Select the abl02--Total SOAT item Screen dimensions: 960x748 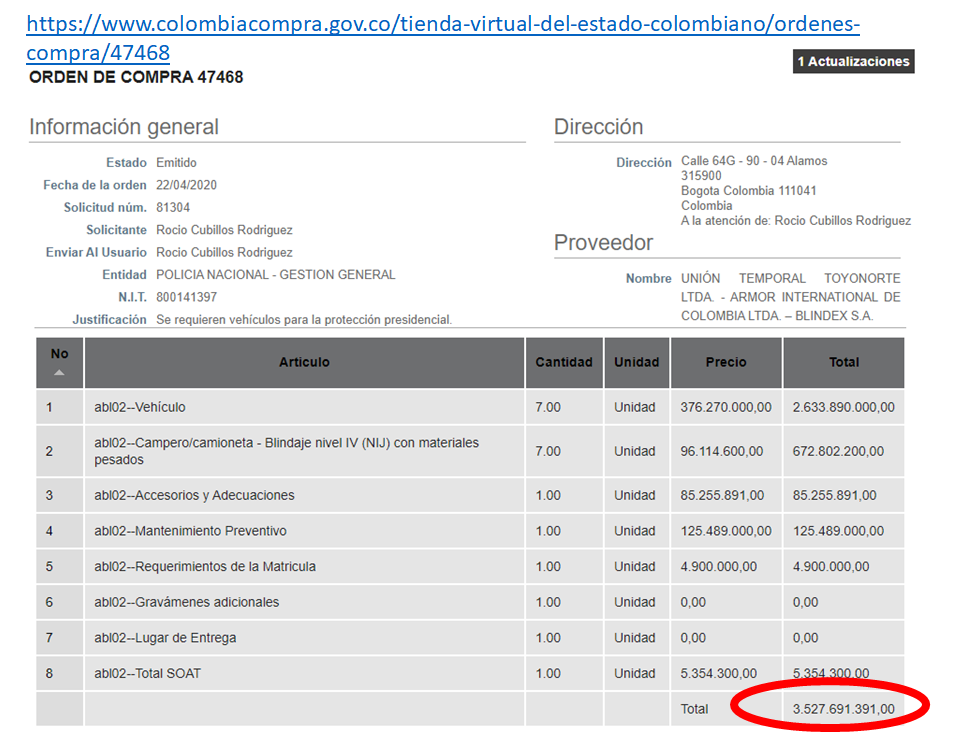pos(147,674)
